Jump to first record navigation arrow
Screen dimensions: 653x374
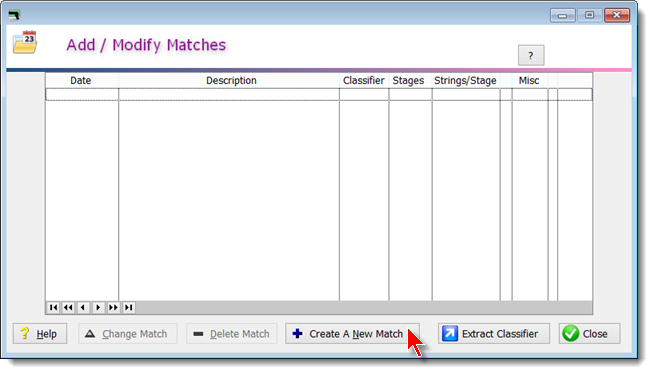pos(53,307)
